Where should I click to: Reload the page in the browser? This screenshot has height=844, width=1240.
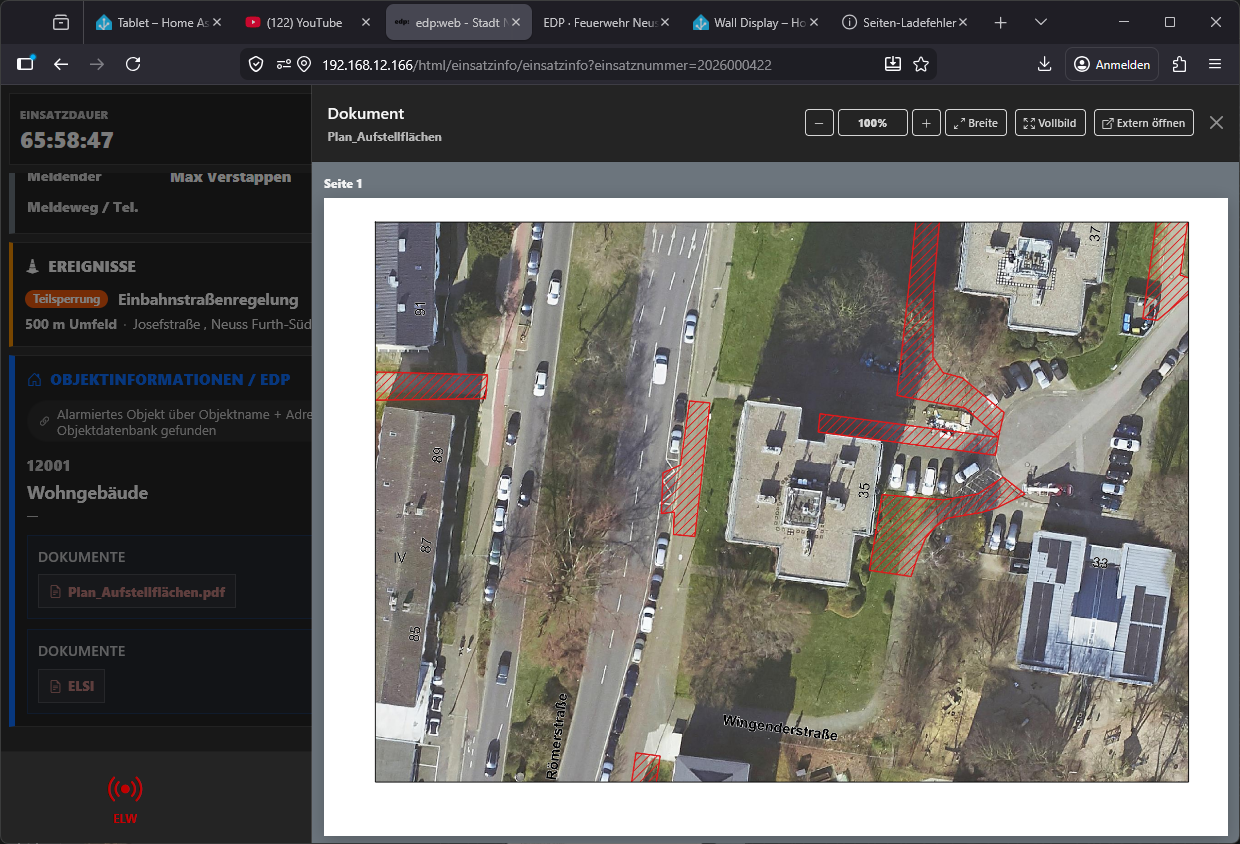133,64
